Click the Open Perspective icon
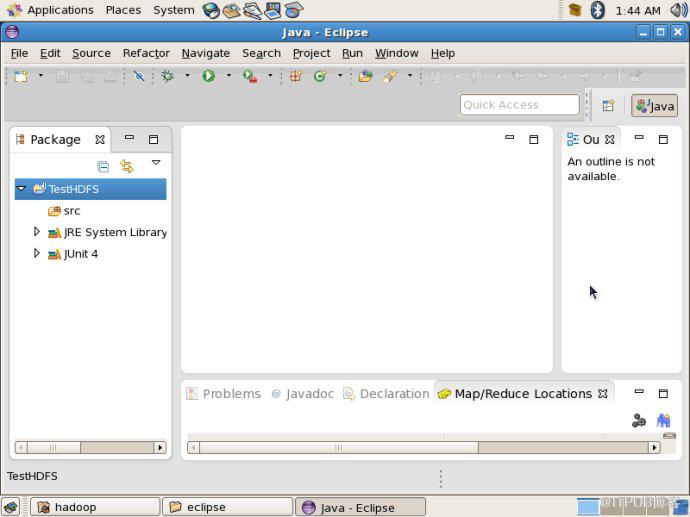 coord(608,106)
